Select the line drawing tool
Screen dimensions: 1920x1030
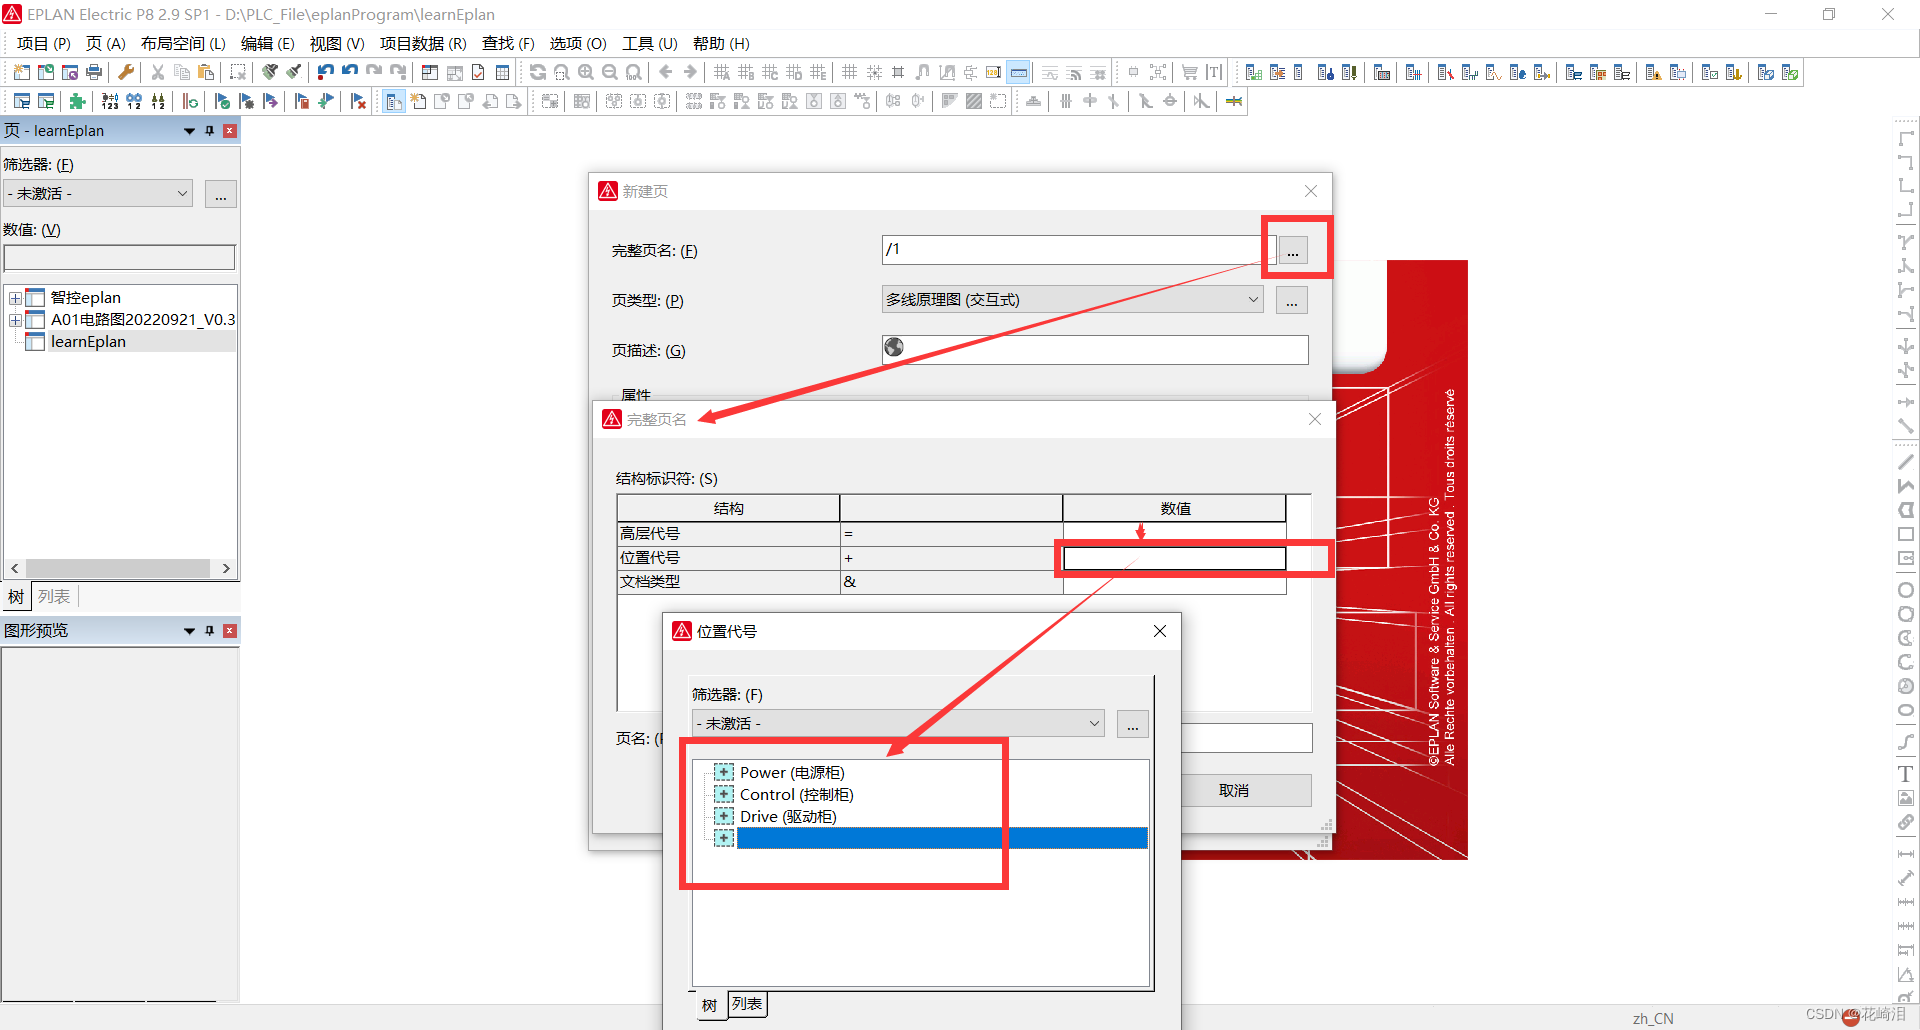(x=1906, y=462)
